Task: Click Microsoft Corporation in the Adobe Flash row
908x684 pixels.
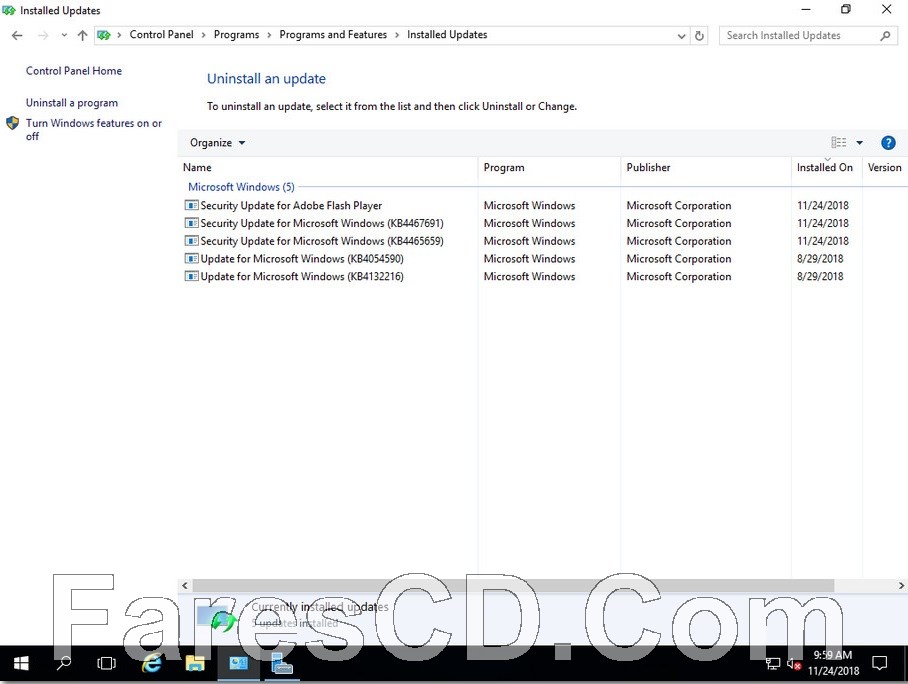Action: click(679, 206)
